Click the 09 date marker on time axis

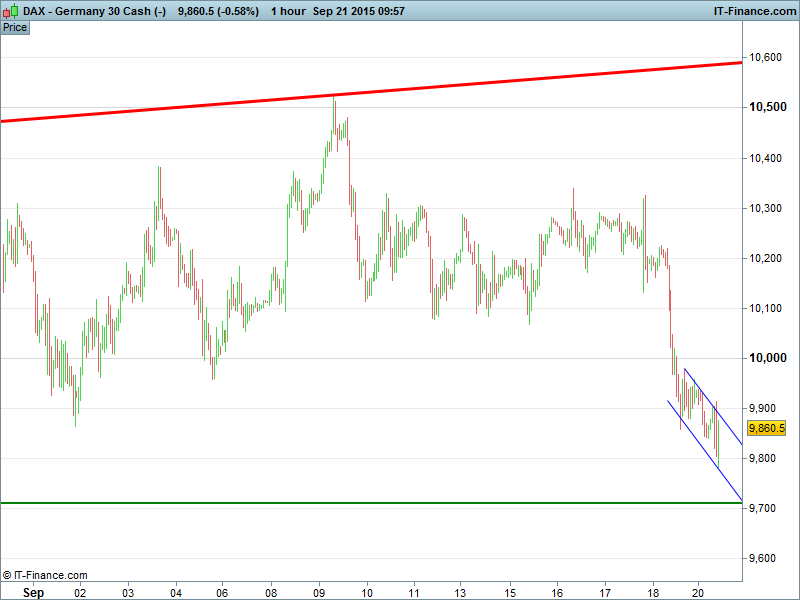pyautogui.click(x=320, y=592)
